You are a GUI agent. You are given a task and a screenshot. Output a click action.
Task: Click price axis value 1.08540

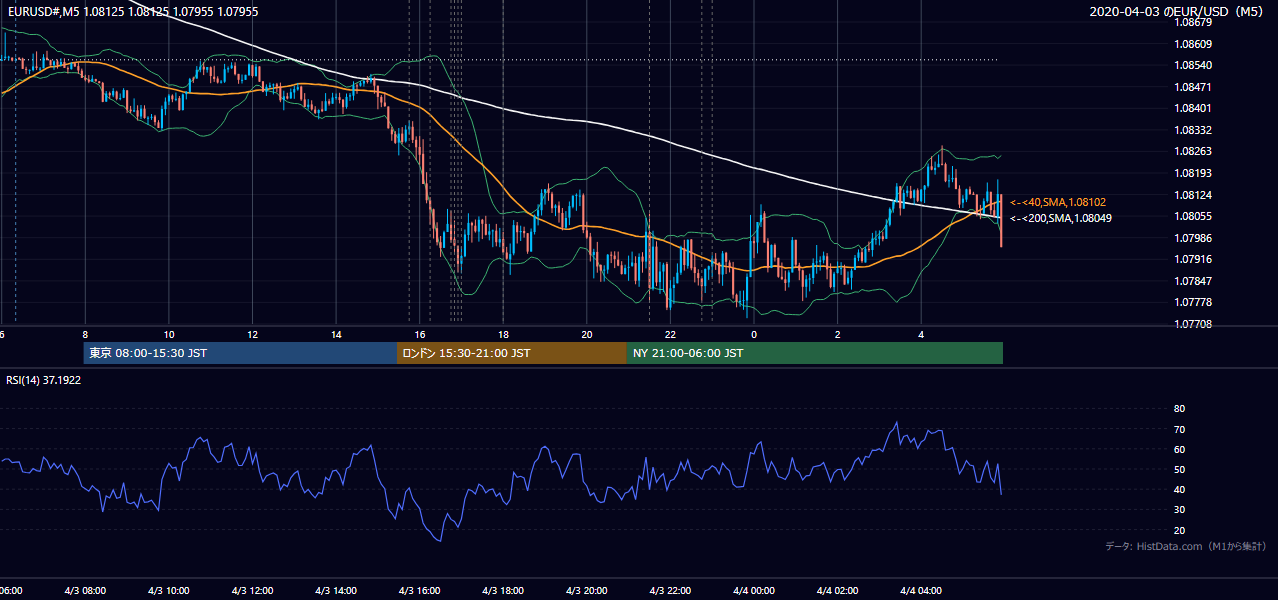pos(1192,66)
